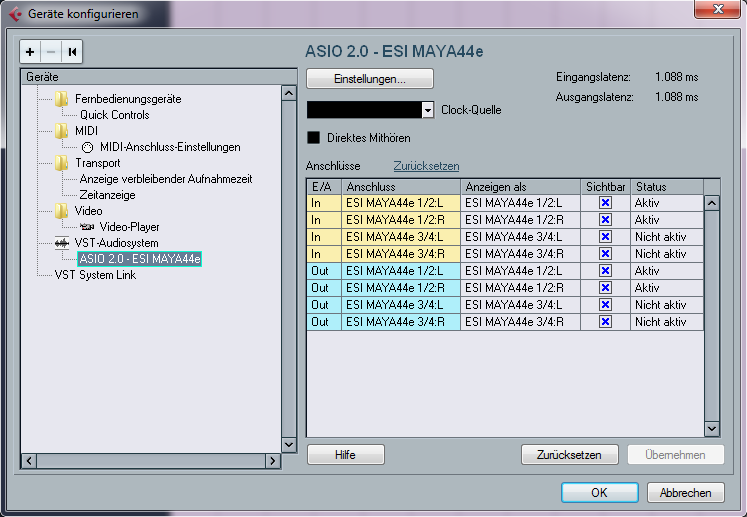
Task: Click the Sichtbar column header
Action: [606, 187]
